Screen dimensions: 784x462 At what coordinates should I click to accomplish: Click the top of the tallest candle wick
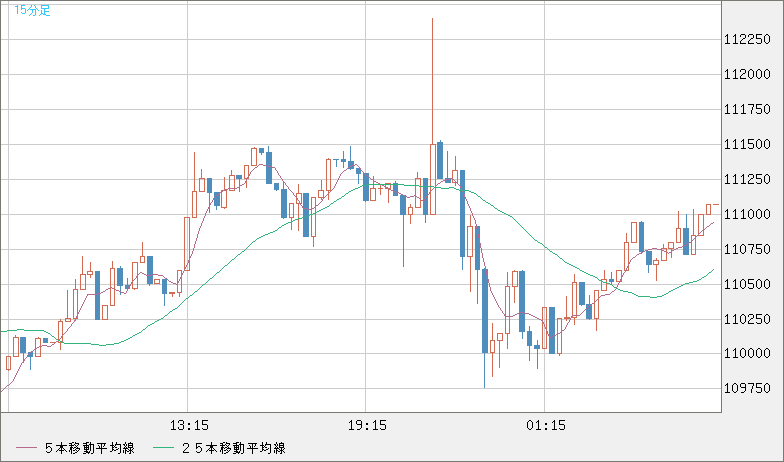coord(432,19)
